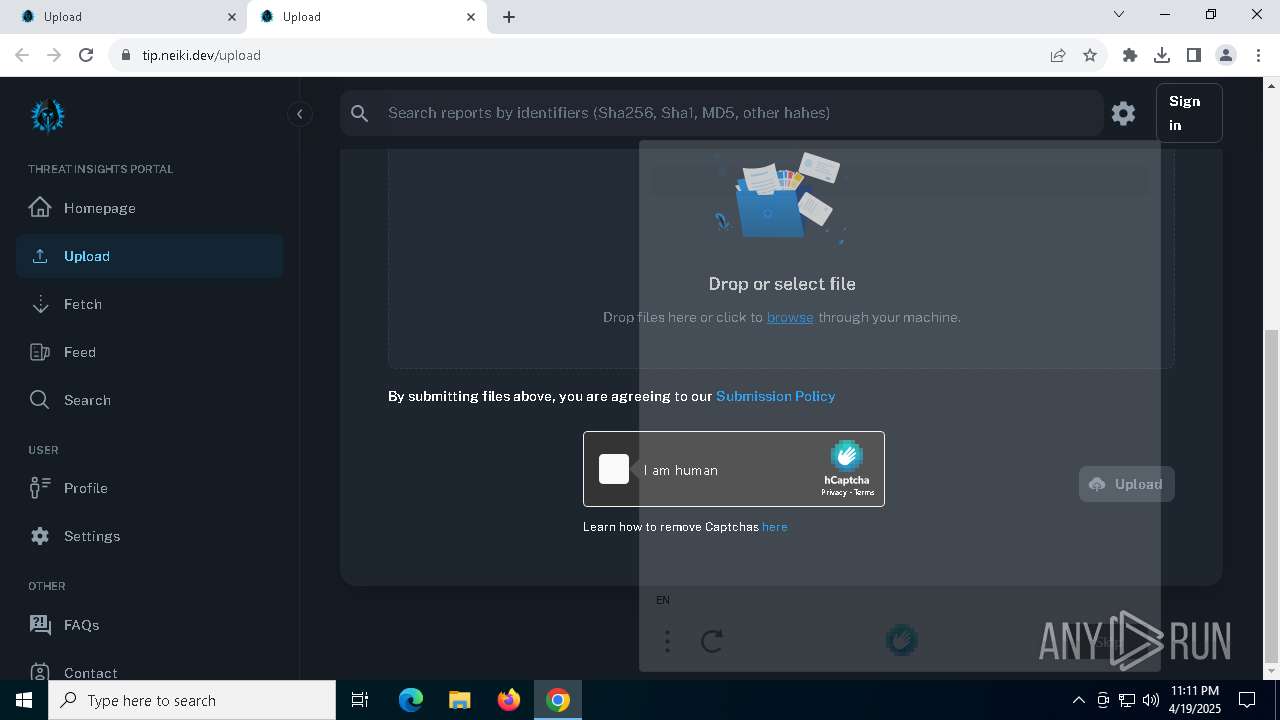This screenshot has width=1280, height=720.
Task: Click the browse link in the drop zone
Action: point(790,317)
